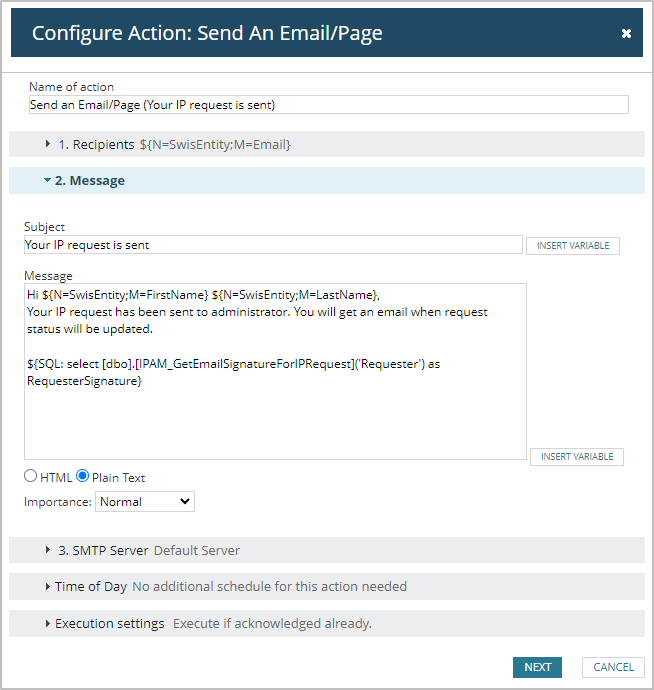654x690 pixels.
Task: Open the 3. SMTP Server header
Action: tap(103, 550)
